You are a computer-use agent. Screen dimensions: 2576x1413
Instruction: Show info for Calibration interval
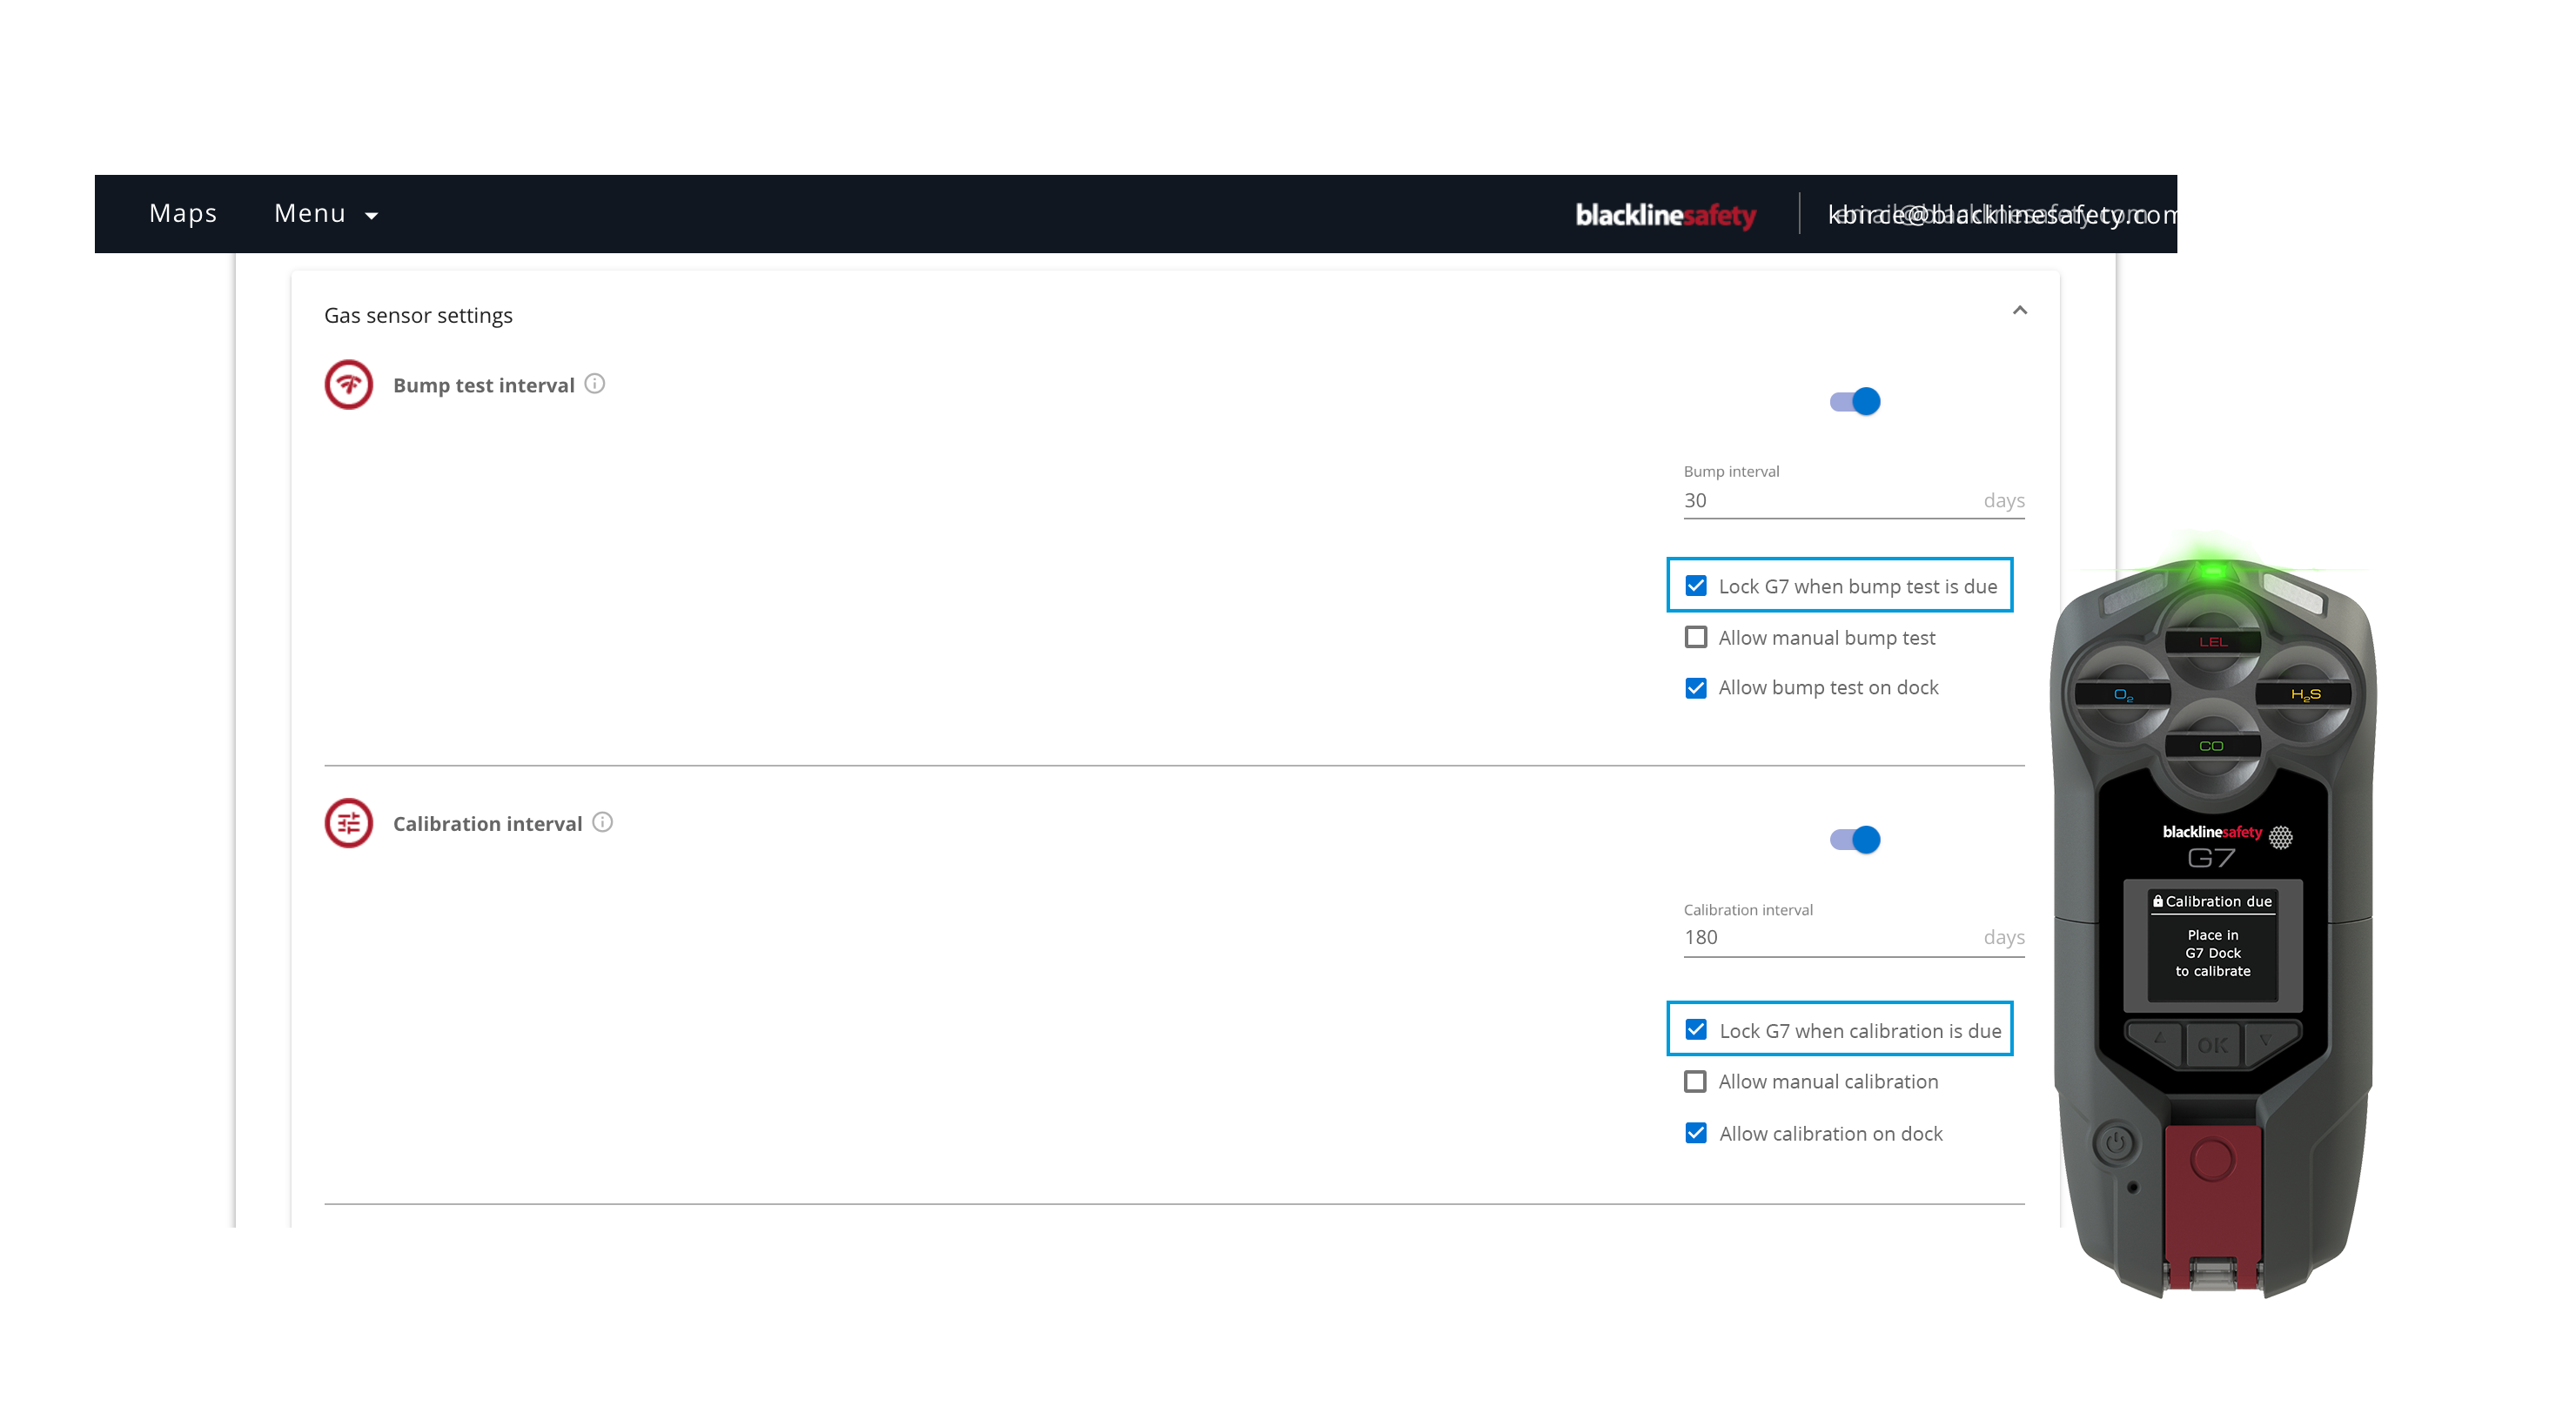(x=603, y=822)
